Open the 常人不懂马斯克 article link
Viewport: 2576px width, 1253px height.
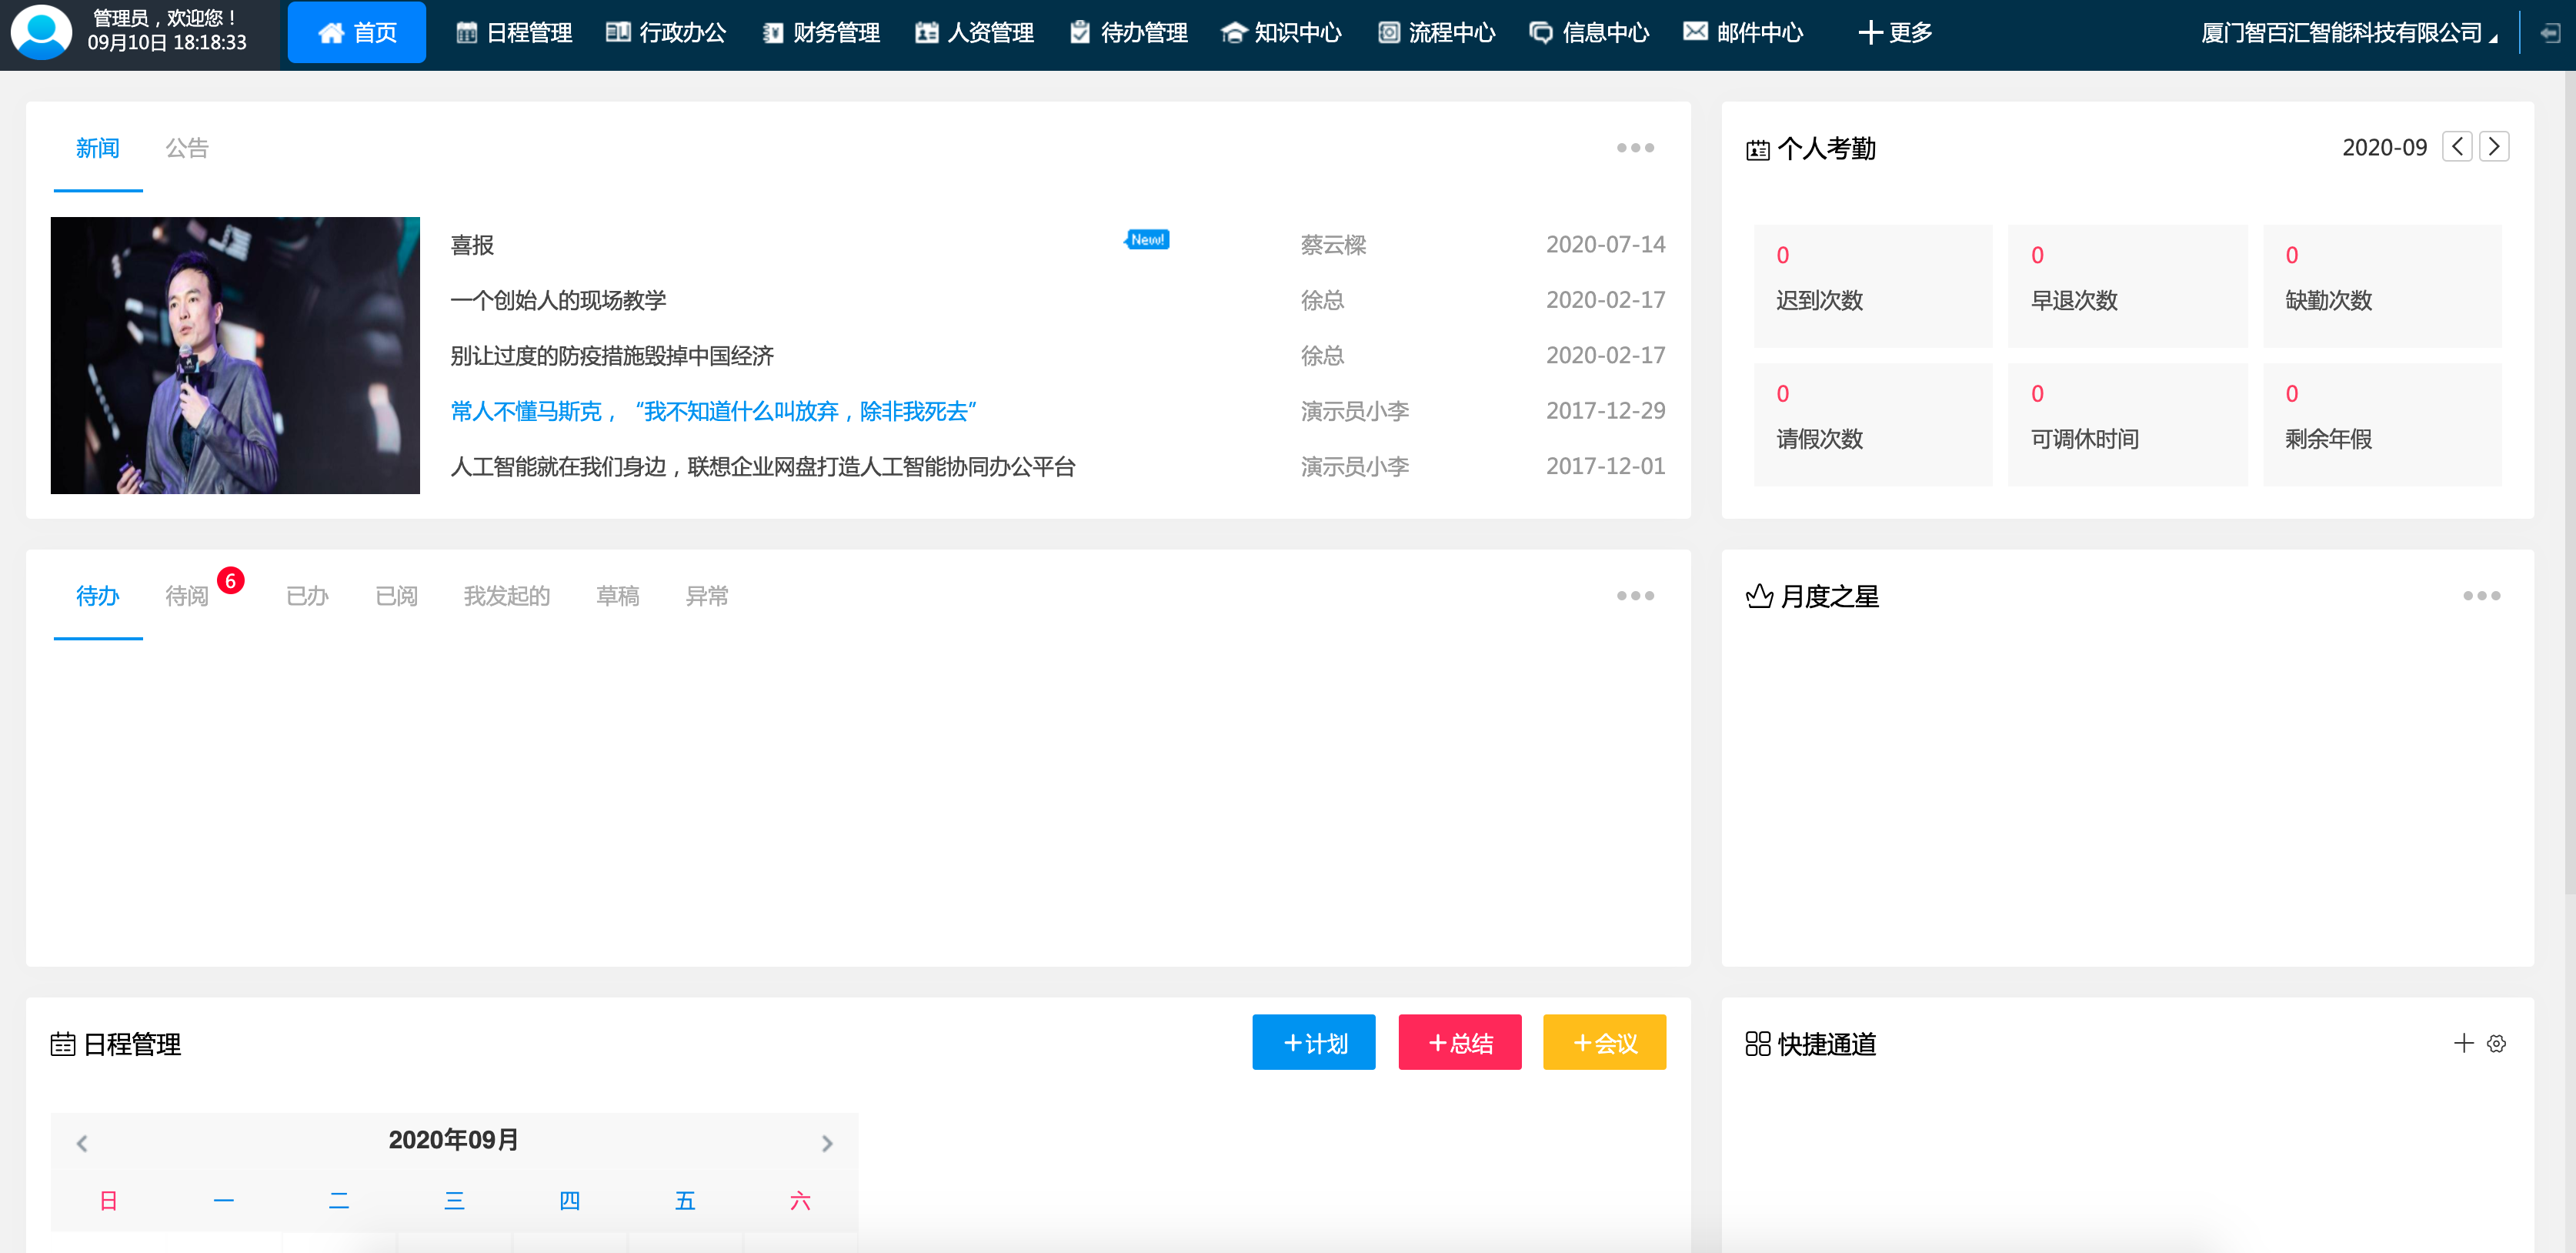pyautogui.click(x=713, y=411)
